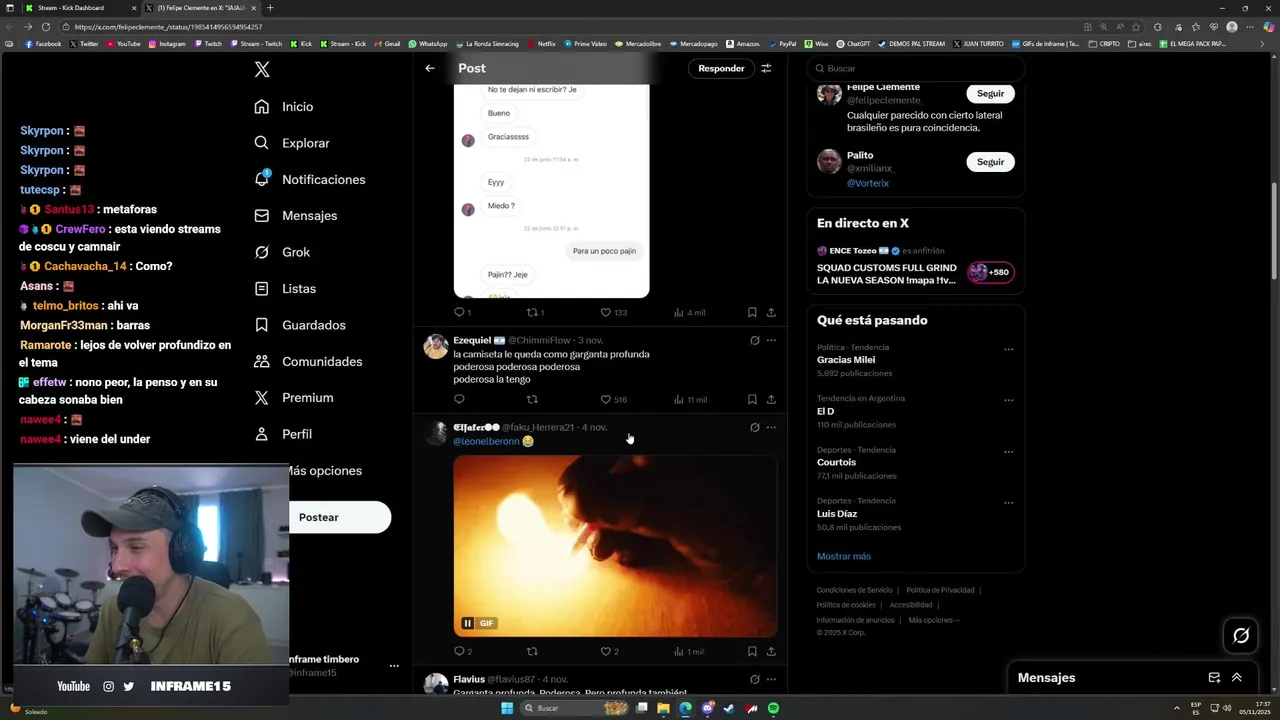Image resolution: width=1280 pixels, height=720 pixels.
Task: Open reply sorting options icon next to Responder
Action: (766, 68)
